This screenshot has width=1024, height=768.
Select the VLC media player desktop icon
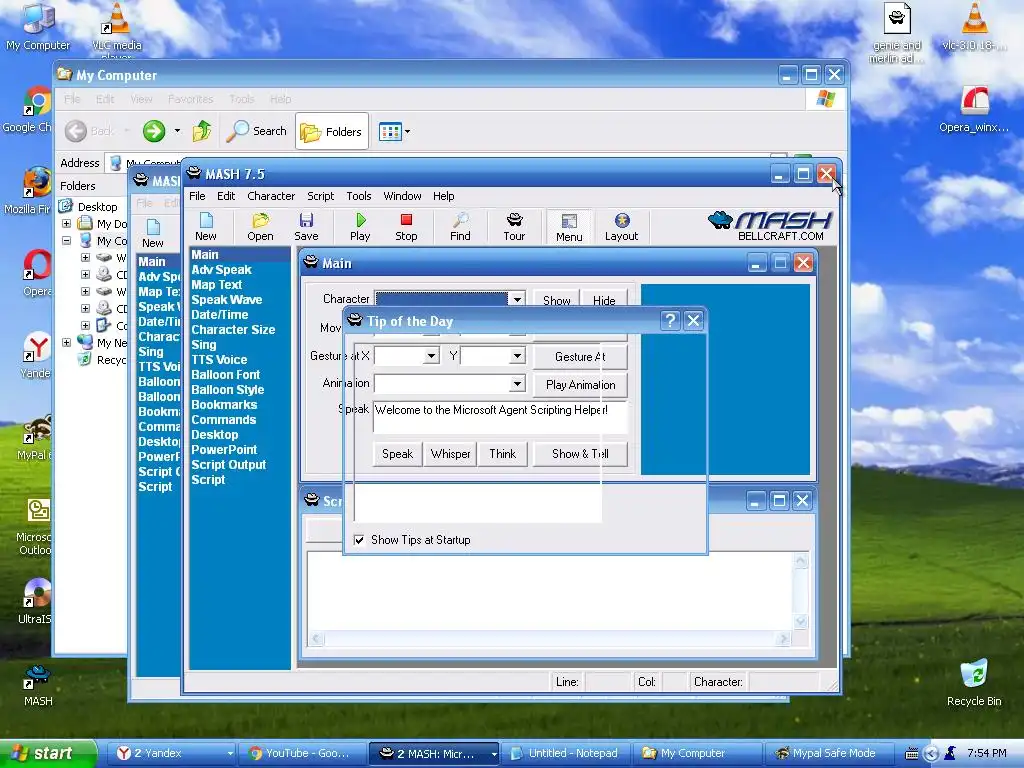(x=117, y=29)
